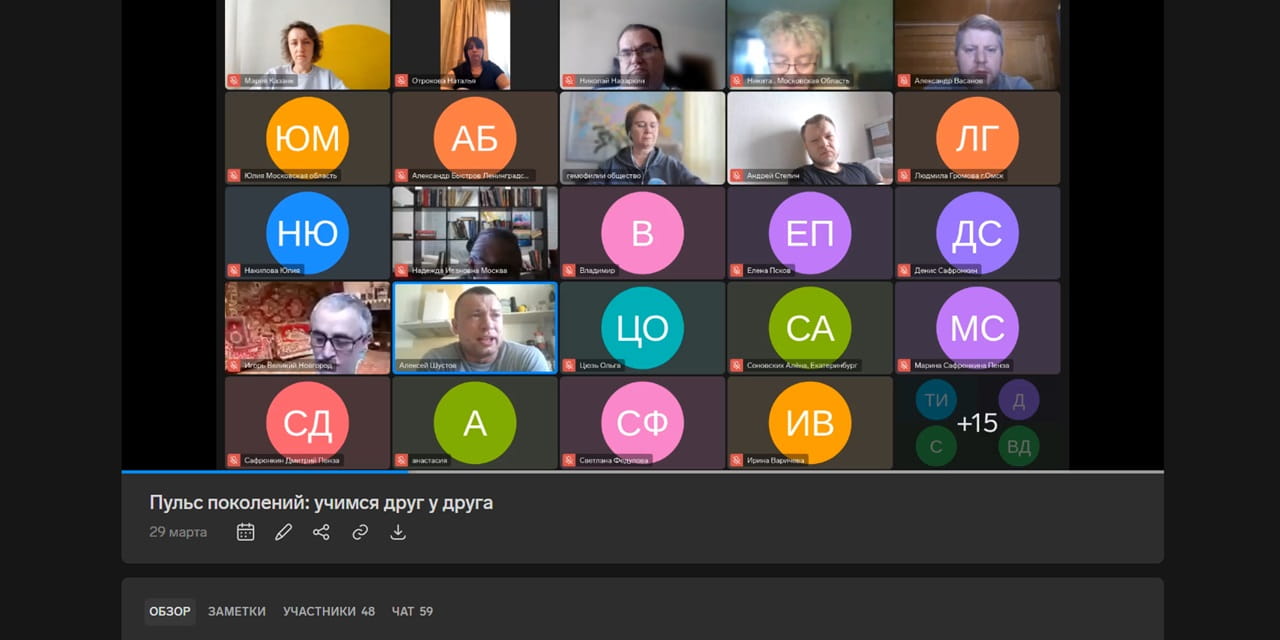1280x640 pixels.
Task: Select Алексей Шустов's highlighted video tile
Action: pos(475,327)
